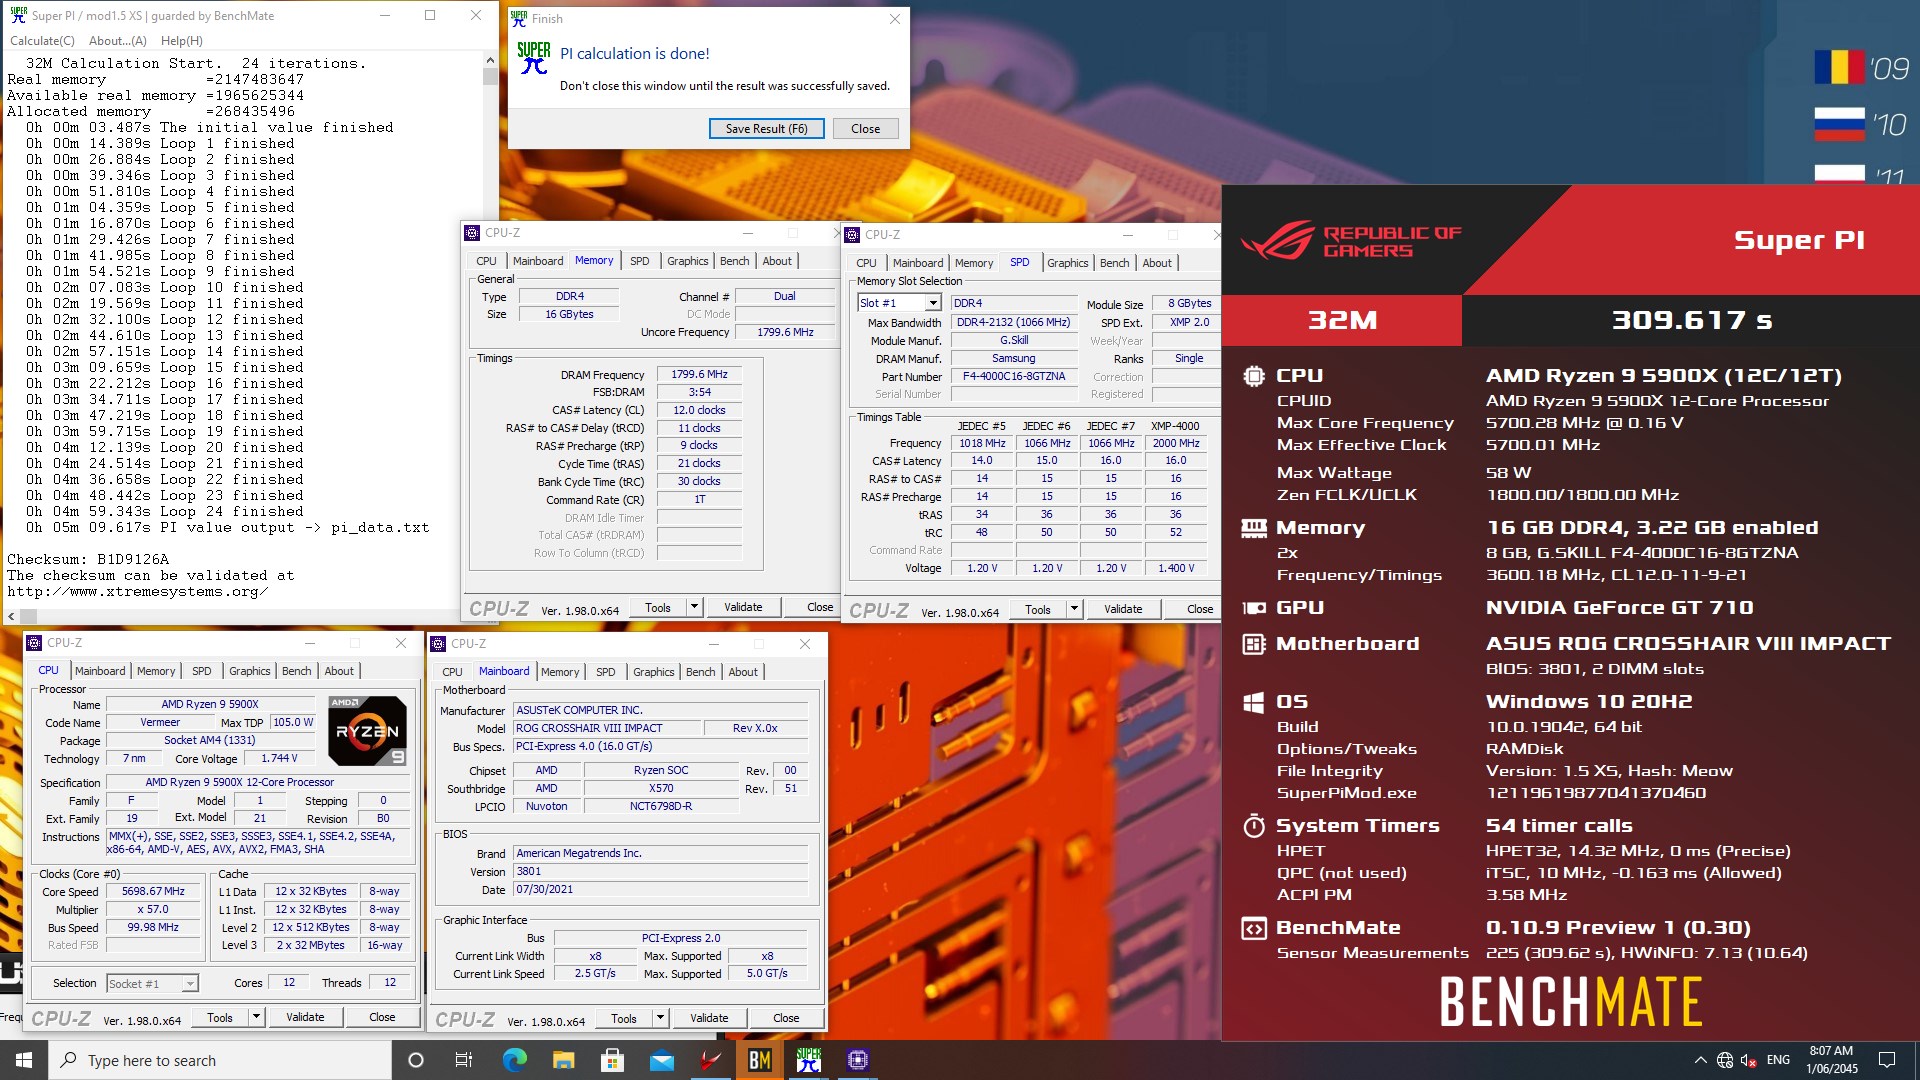Open Calculate(C) menu in Super PI
The width and height of the screenshot is (1920, 1080).
point(42,41)
